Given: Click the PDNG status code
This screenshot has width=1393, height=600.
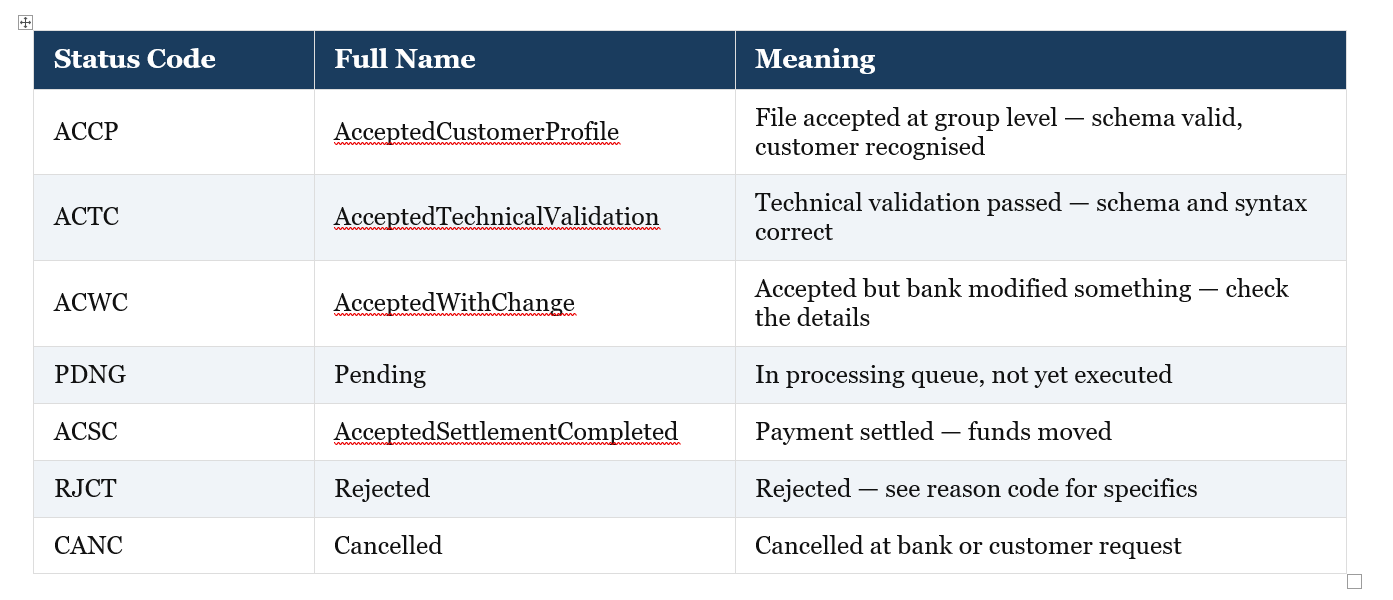Looking at the screenshot, I should coord(88,375).
